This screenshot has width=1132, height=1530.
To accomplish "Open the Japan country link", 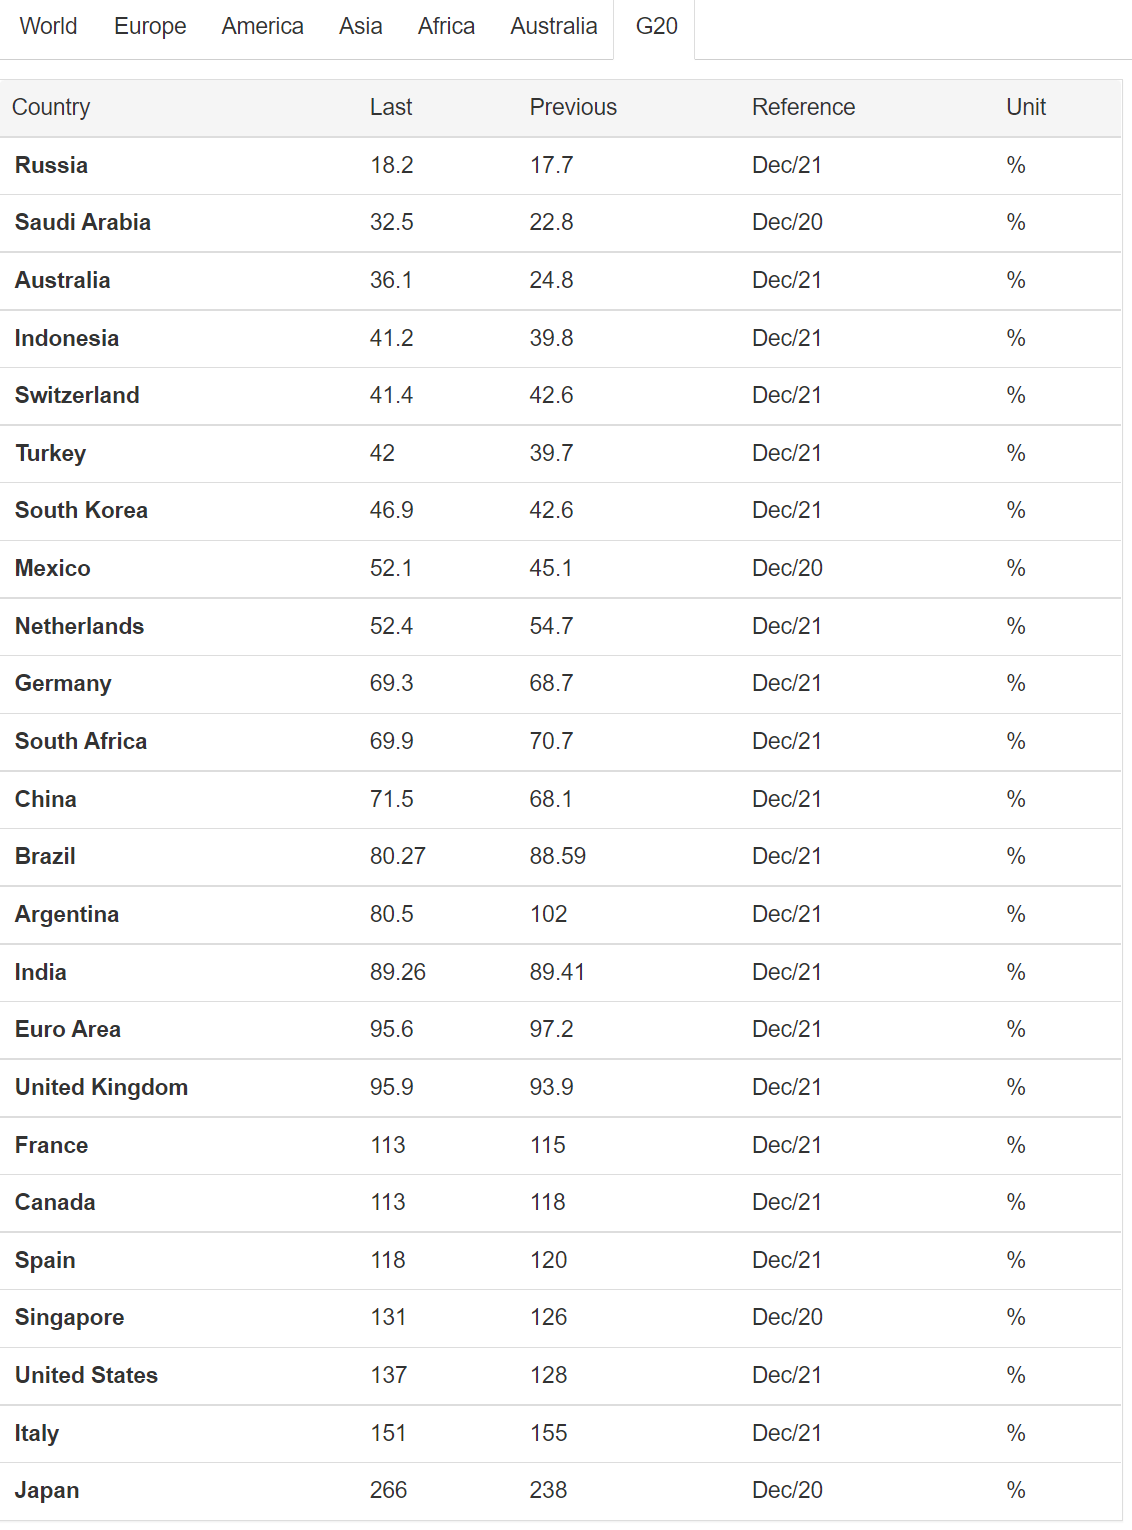I will pyautogui.click(x=47, y=1490).
